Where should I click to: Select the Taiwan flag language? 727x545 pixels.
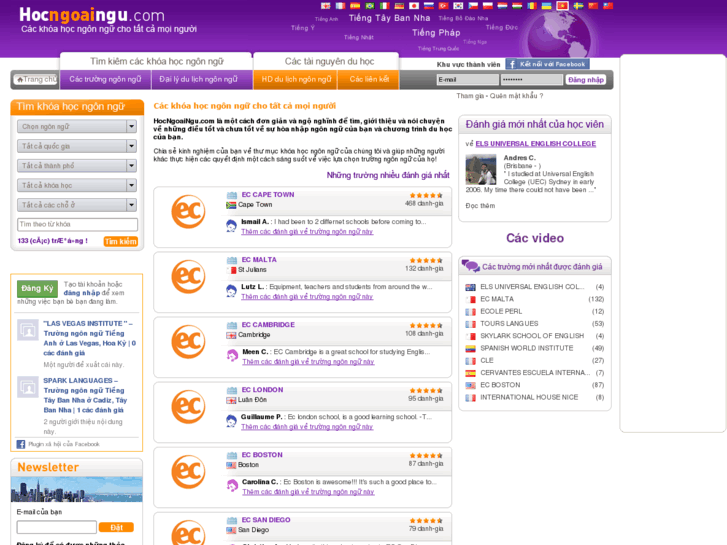[x=608, y=6]
